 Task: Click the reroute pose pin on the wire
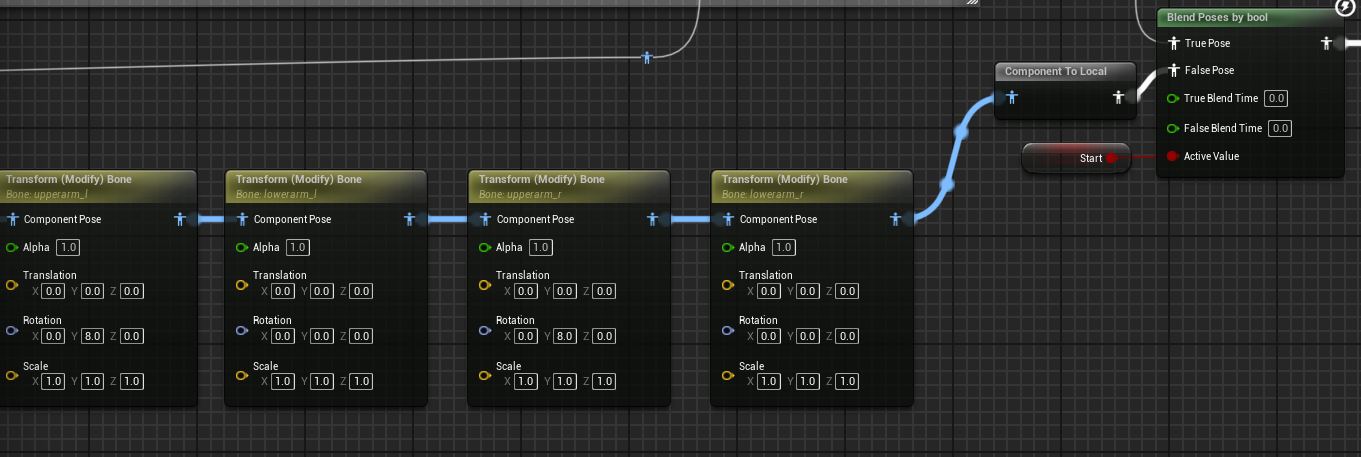[x=647, y=57]
